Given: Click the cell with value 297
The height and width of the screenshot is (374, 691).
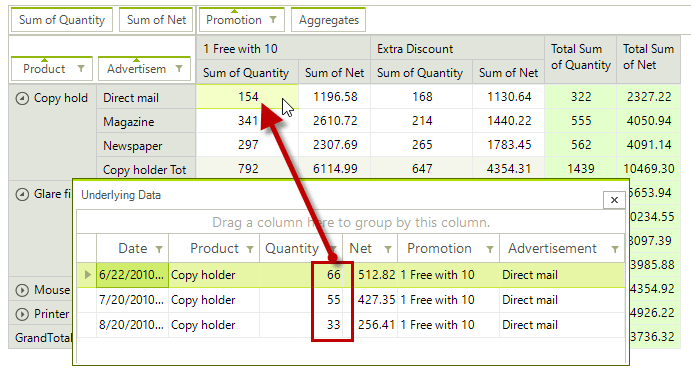Looking at the screenshot, I should tap(247, 145).
